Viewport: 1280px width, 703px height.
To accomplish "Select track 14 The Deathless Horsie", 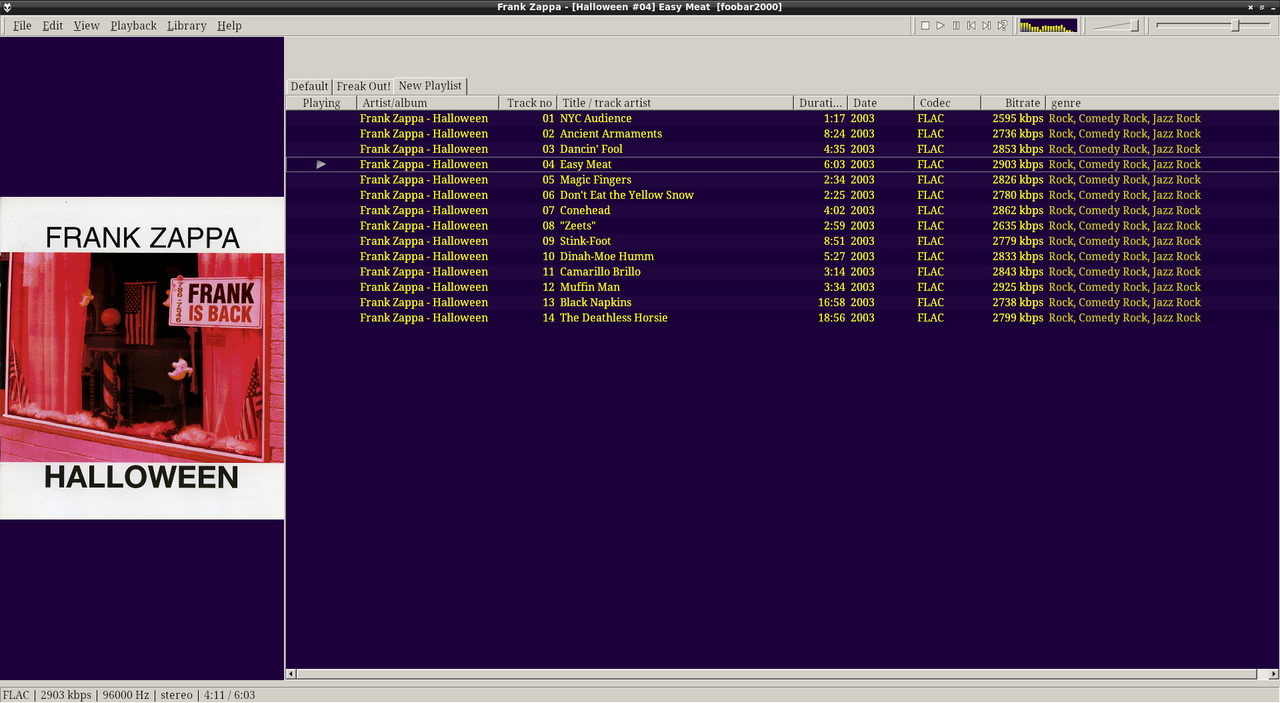I will [782, 318].
